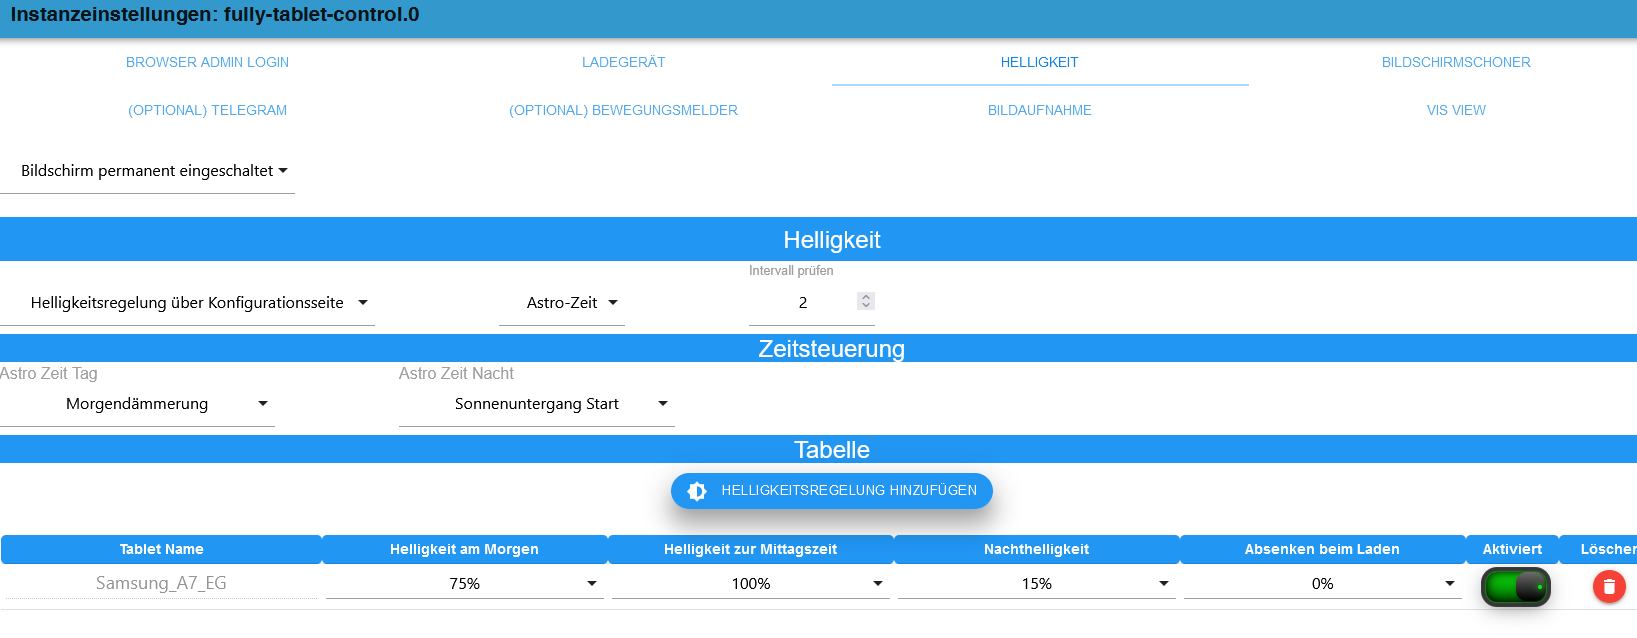The image size is (1637, 638).
Task: Click the Tablet Name column header
Action: [x=161, y=549]
